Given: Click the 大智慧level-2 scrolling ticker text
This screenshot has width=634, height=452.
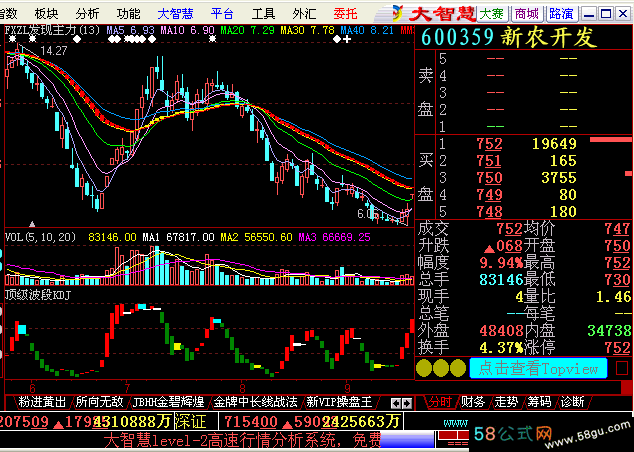Looking at the screenshot, I should (x=241, y=441).
